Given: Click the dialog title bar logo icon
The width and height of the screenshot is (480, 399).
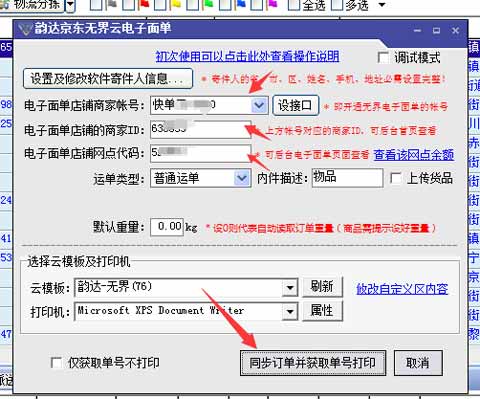Looking at the screenshot, I should tap(26, 29).
